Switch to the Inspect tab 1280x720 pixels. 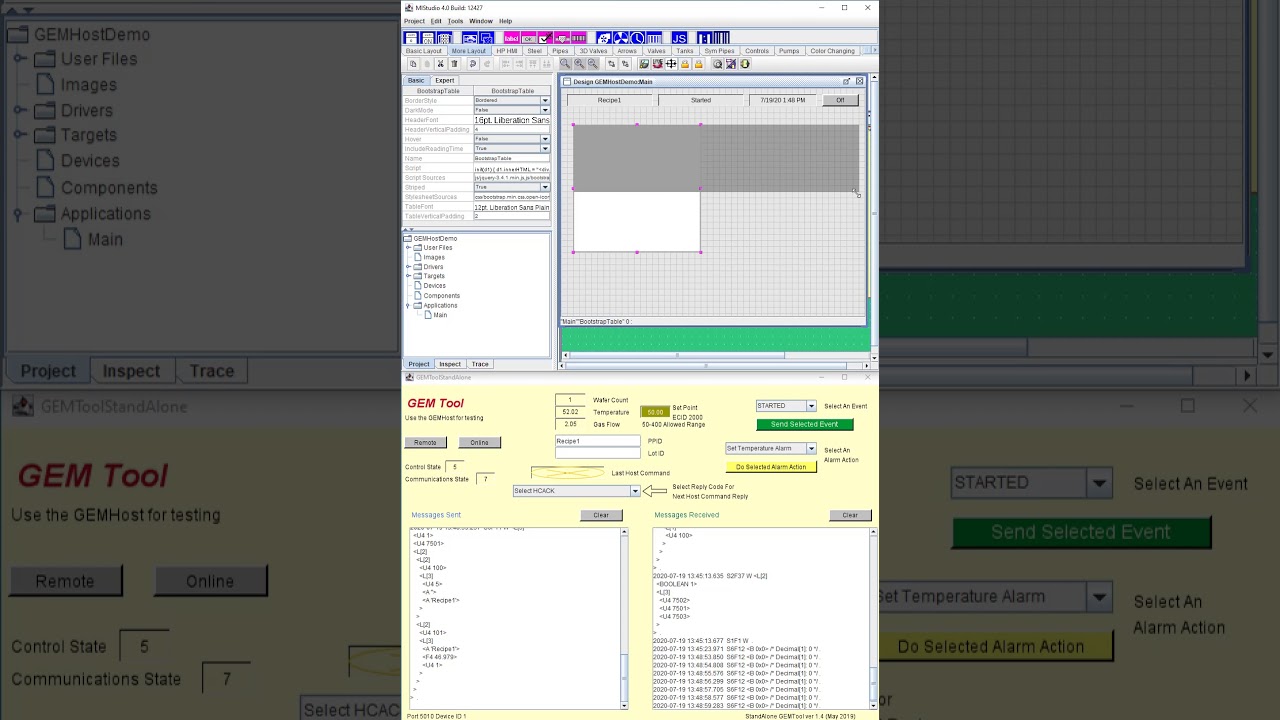tap(450, 364)
